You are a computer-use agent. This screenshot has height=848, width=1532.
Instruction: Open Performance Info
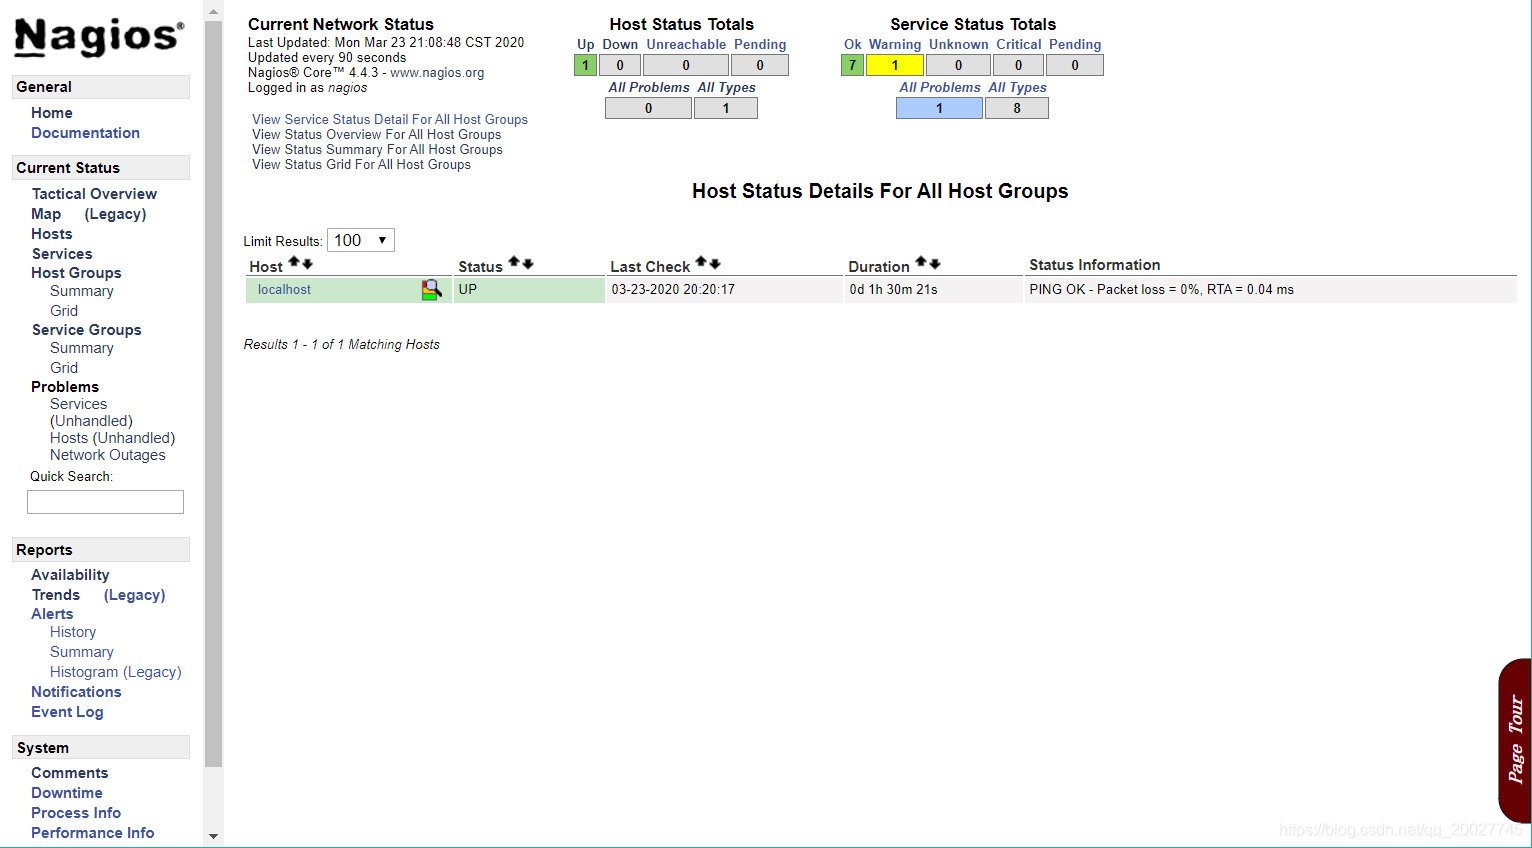click(x=92, y=833)
